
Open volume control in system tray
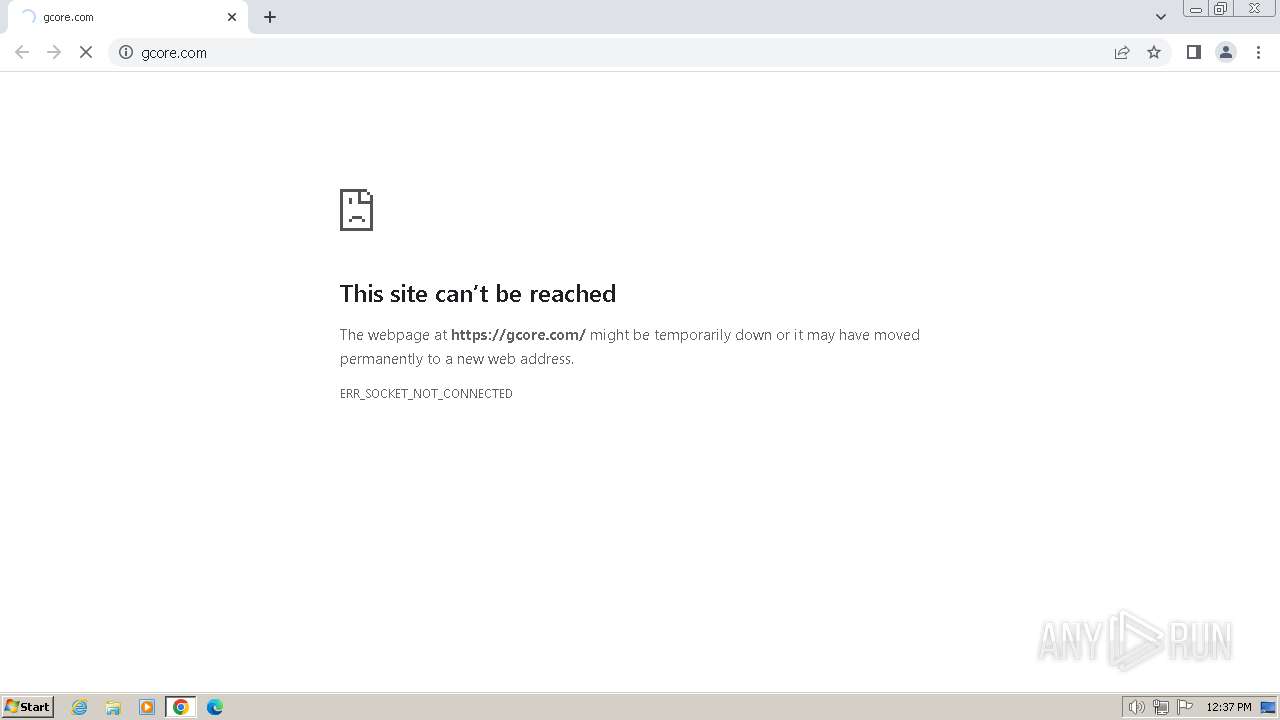tap(1136, 707)
